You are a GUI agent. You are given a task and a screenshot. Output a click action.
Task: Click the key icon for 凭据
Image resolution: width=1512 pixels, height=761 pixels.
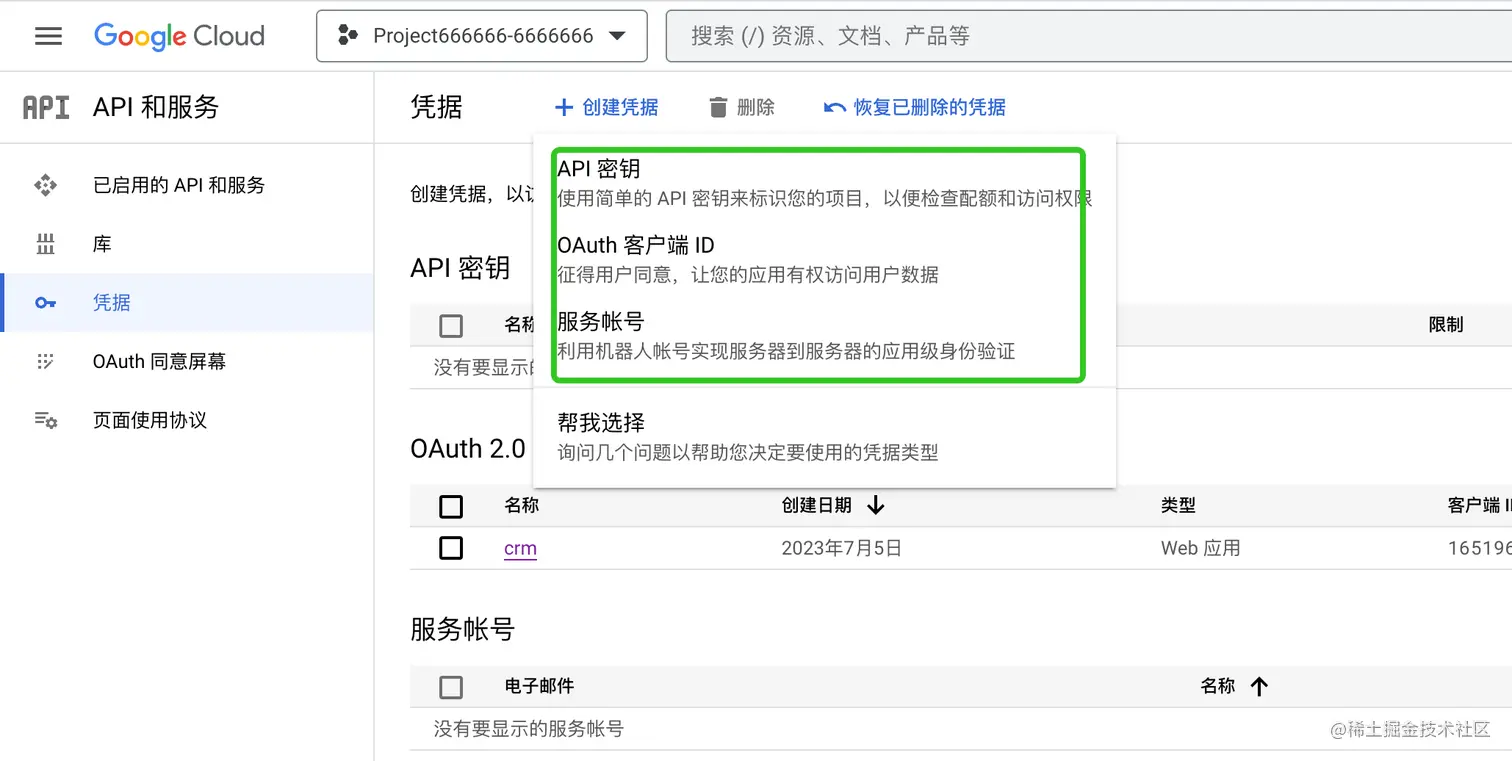(45, 303)
